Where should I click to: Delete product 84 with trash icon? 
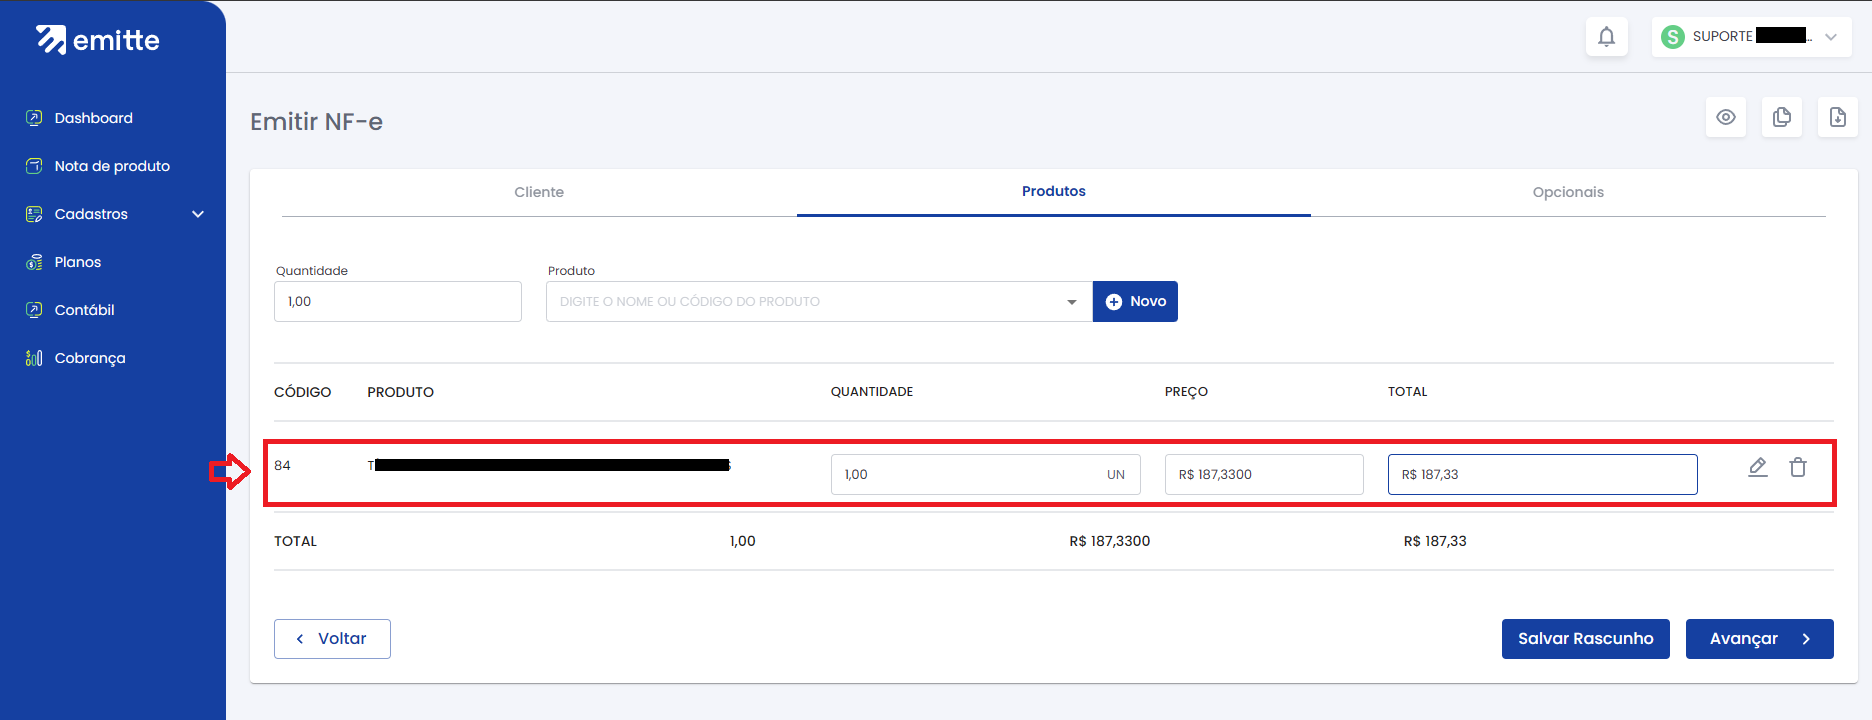click(1798, 467)
